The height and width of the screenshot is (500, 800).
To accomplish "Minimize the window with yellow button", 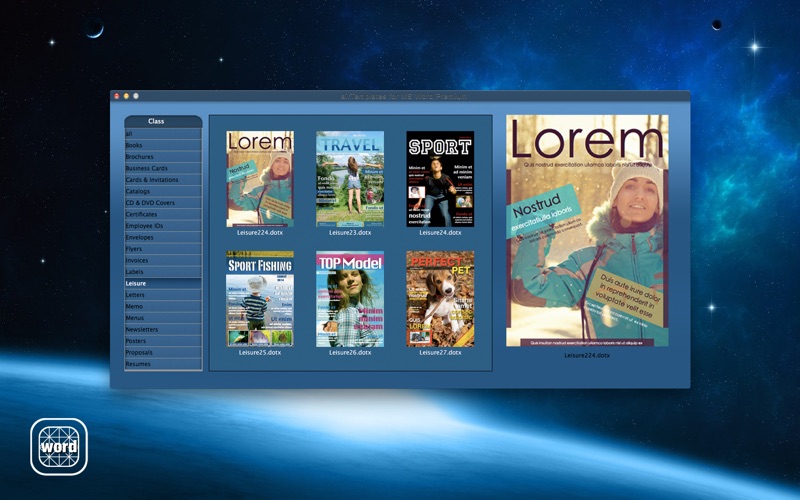I will tap(126, 96).
